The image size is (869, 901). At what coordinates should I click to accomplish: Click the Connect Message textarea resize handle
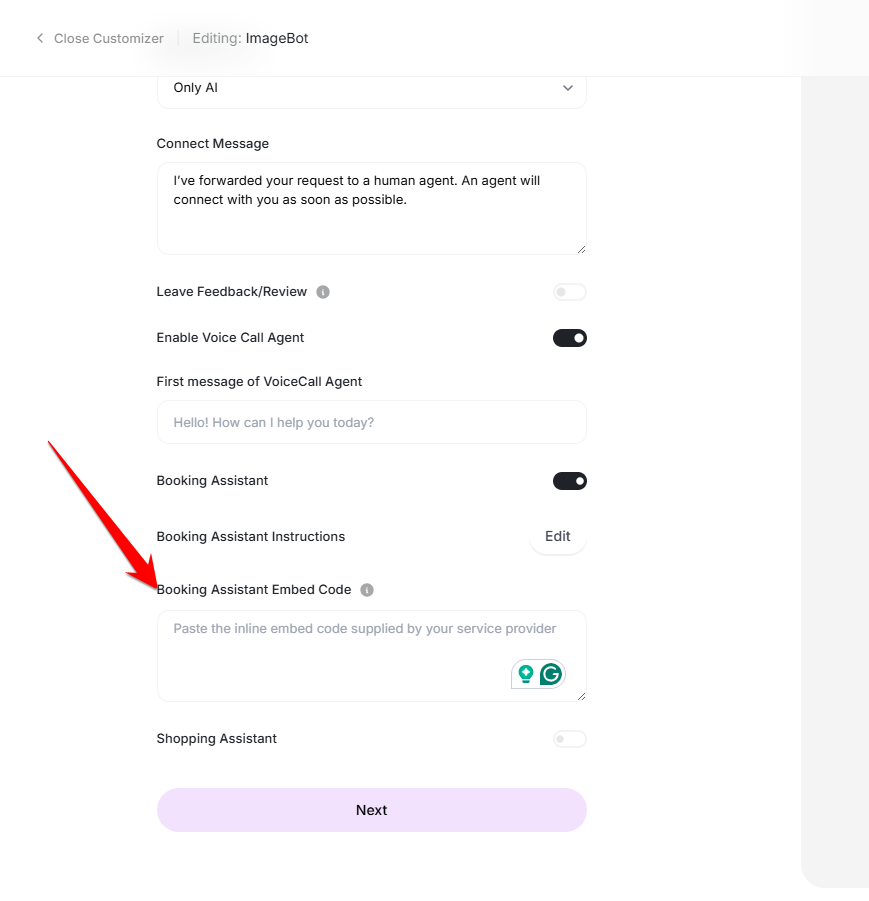click(581, 249)
